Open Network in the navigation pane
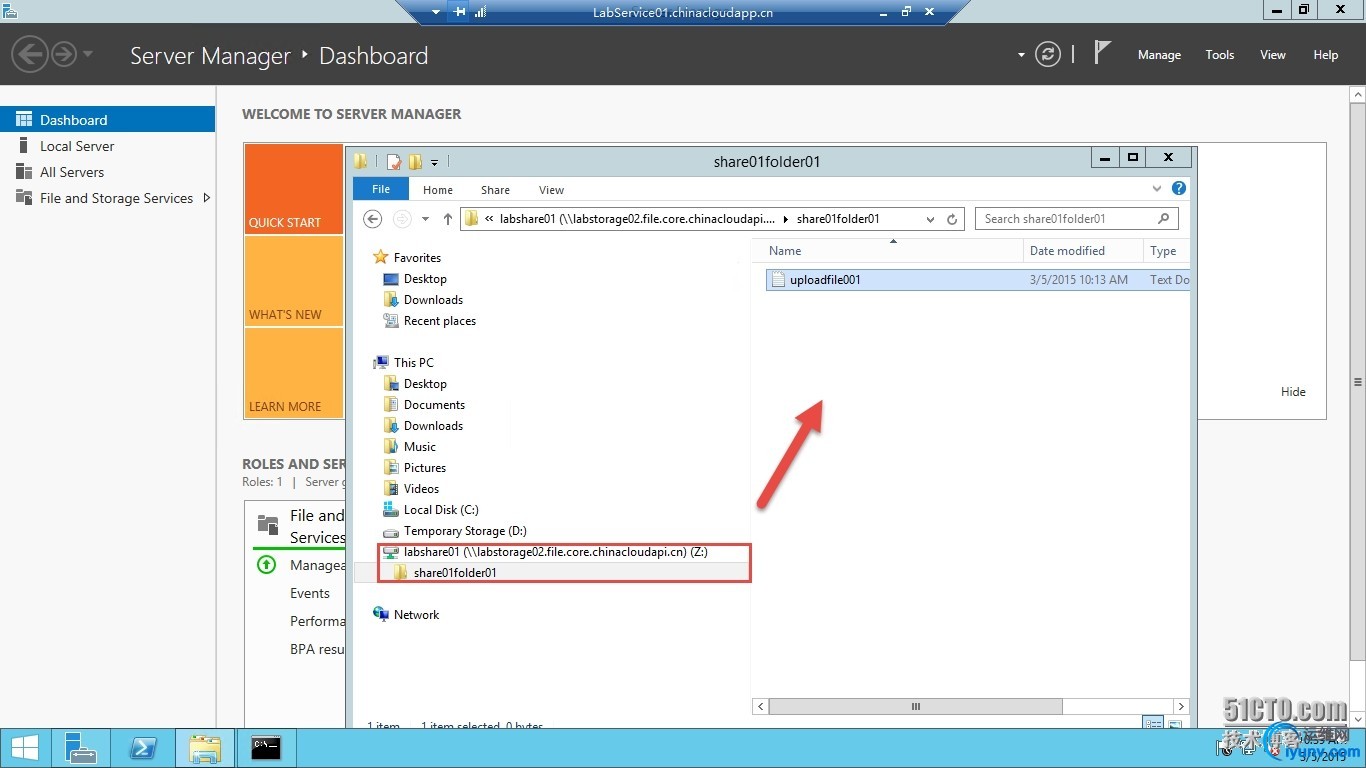The height and width of the screenshot is (768, 1366). point(416,615)
